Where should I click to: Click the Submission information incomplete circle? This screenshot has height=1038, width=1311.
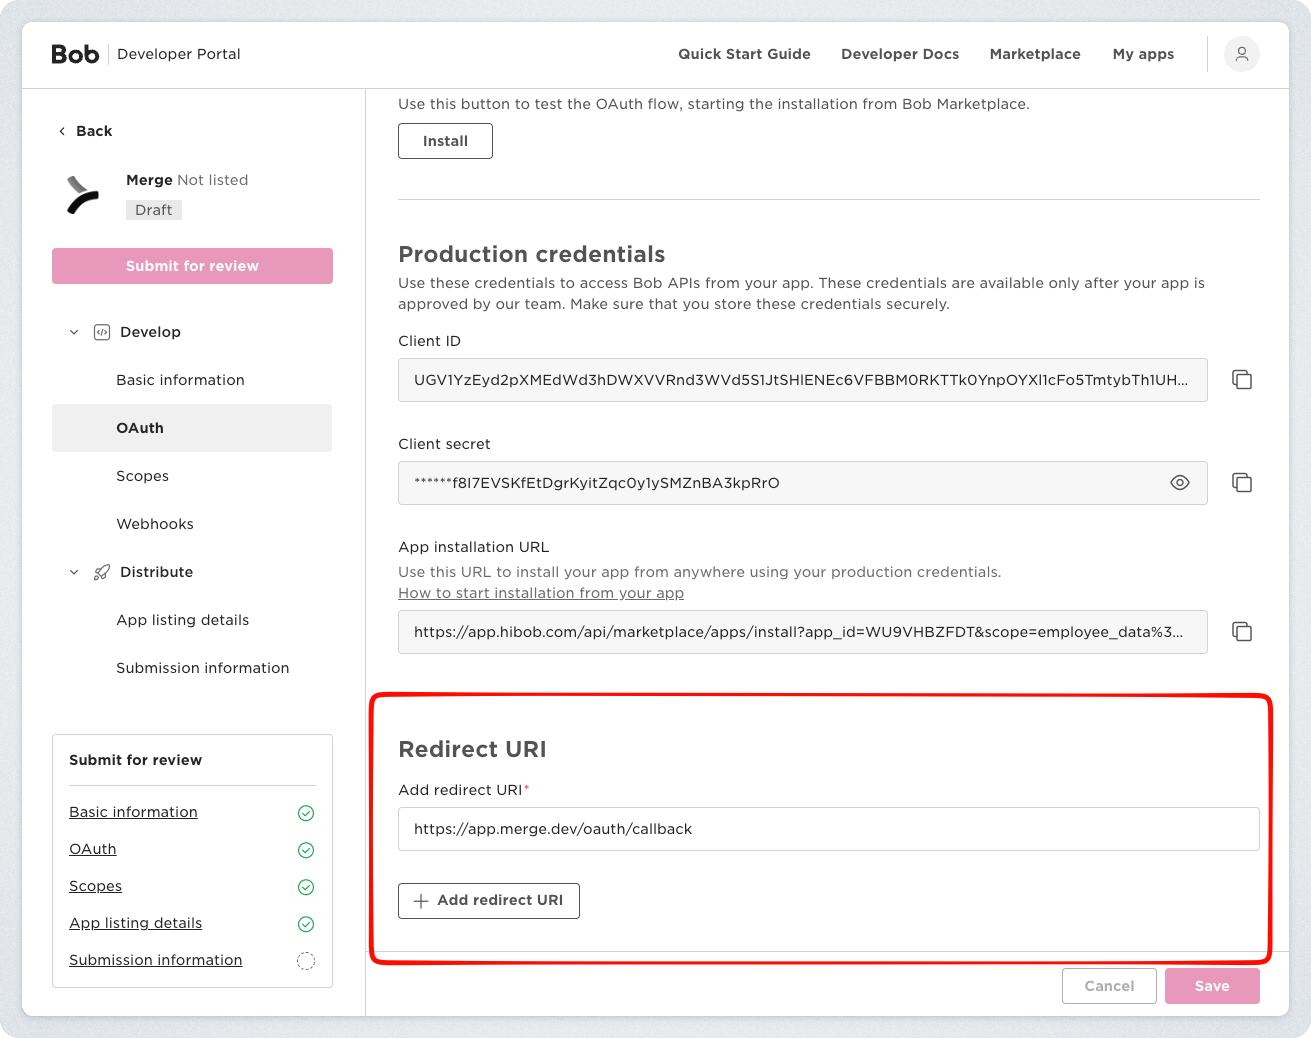[x=306, y=961]
